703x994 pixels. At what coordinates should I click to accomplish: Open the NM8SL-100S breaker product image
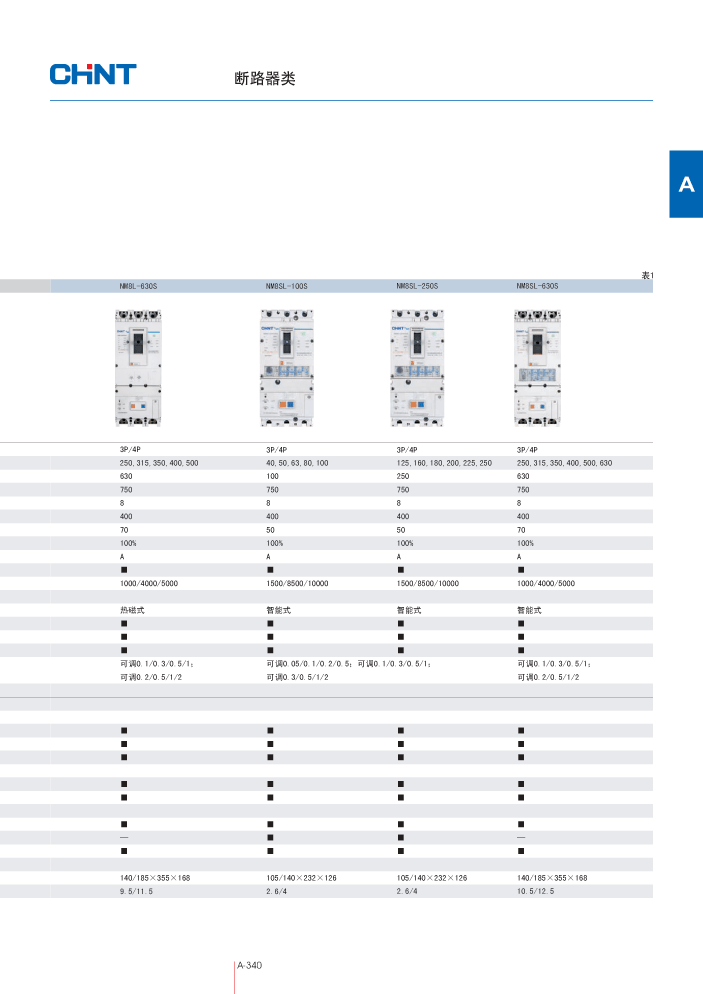pos(286,368)
